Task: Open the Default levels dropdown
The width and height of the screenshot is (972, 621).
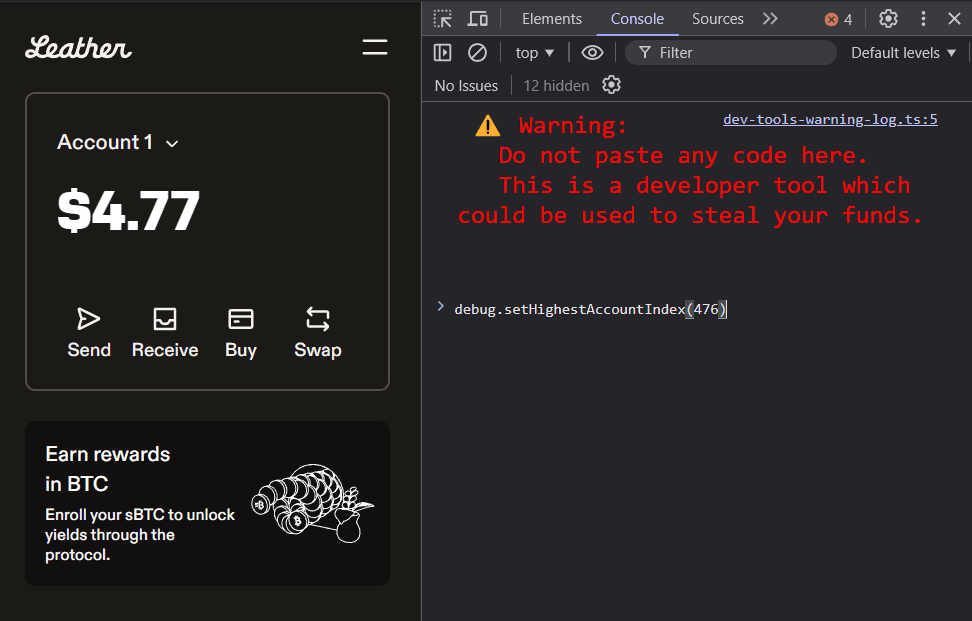Action: pos(904,53)
